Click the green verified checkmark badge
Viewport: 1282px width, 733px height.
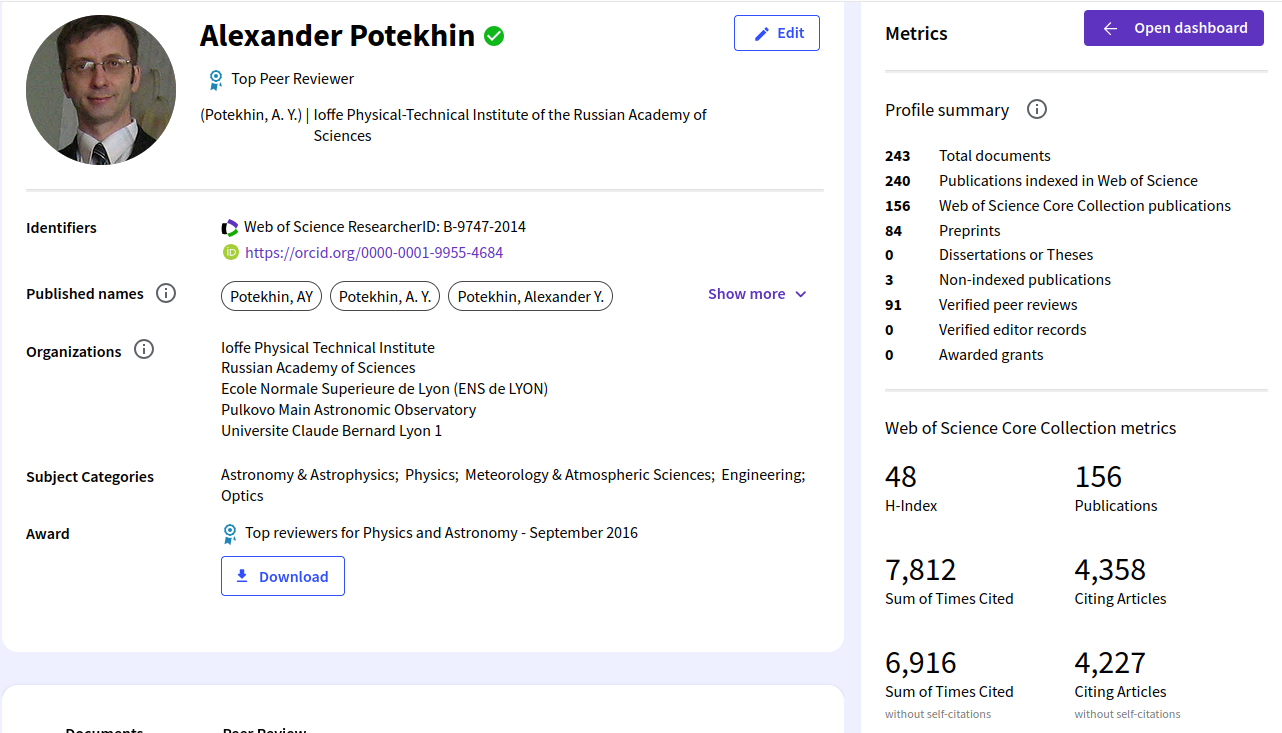[494, 37]
